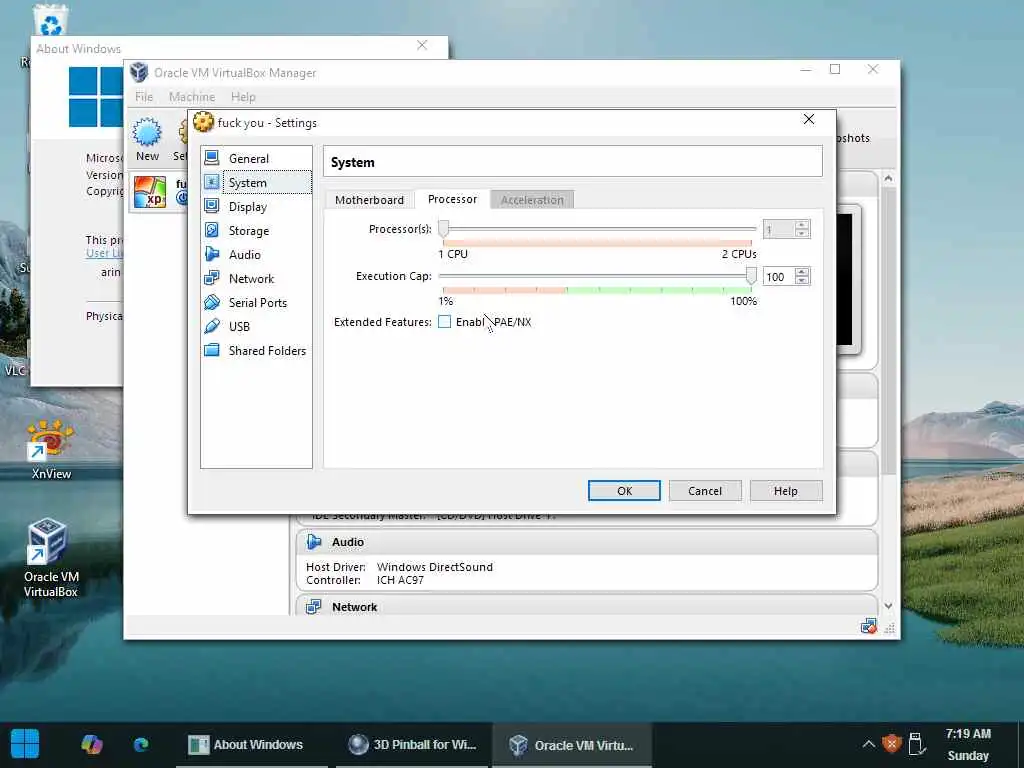Viewport: 1024px width, 768px height.
Task: Click the Audio section header in details
Action: coord(586,542)
